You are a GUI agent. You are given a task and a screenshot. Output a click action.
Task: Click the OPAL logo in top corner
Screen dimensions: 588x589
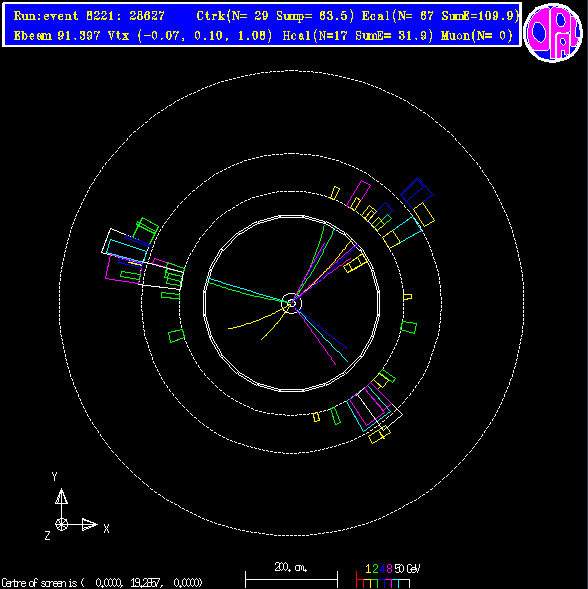(x=553, y=32)
